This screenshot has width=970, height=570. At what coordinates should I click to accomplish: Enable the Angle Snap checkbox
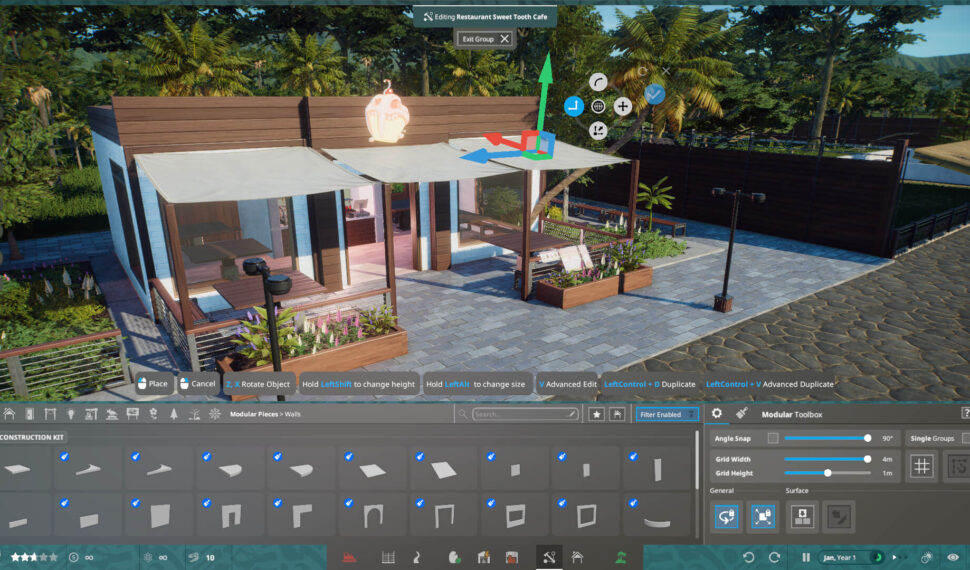(x=773, y=438)
